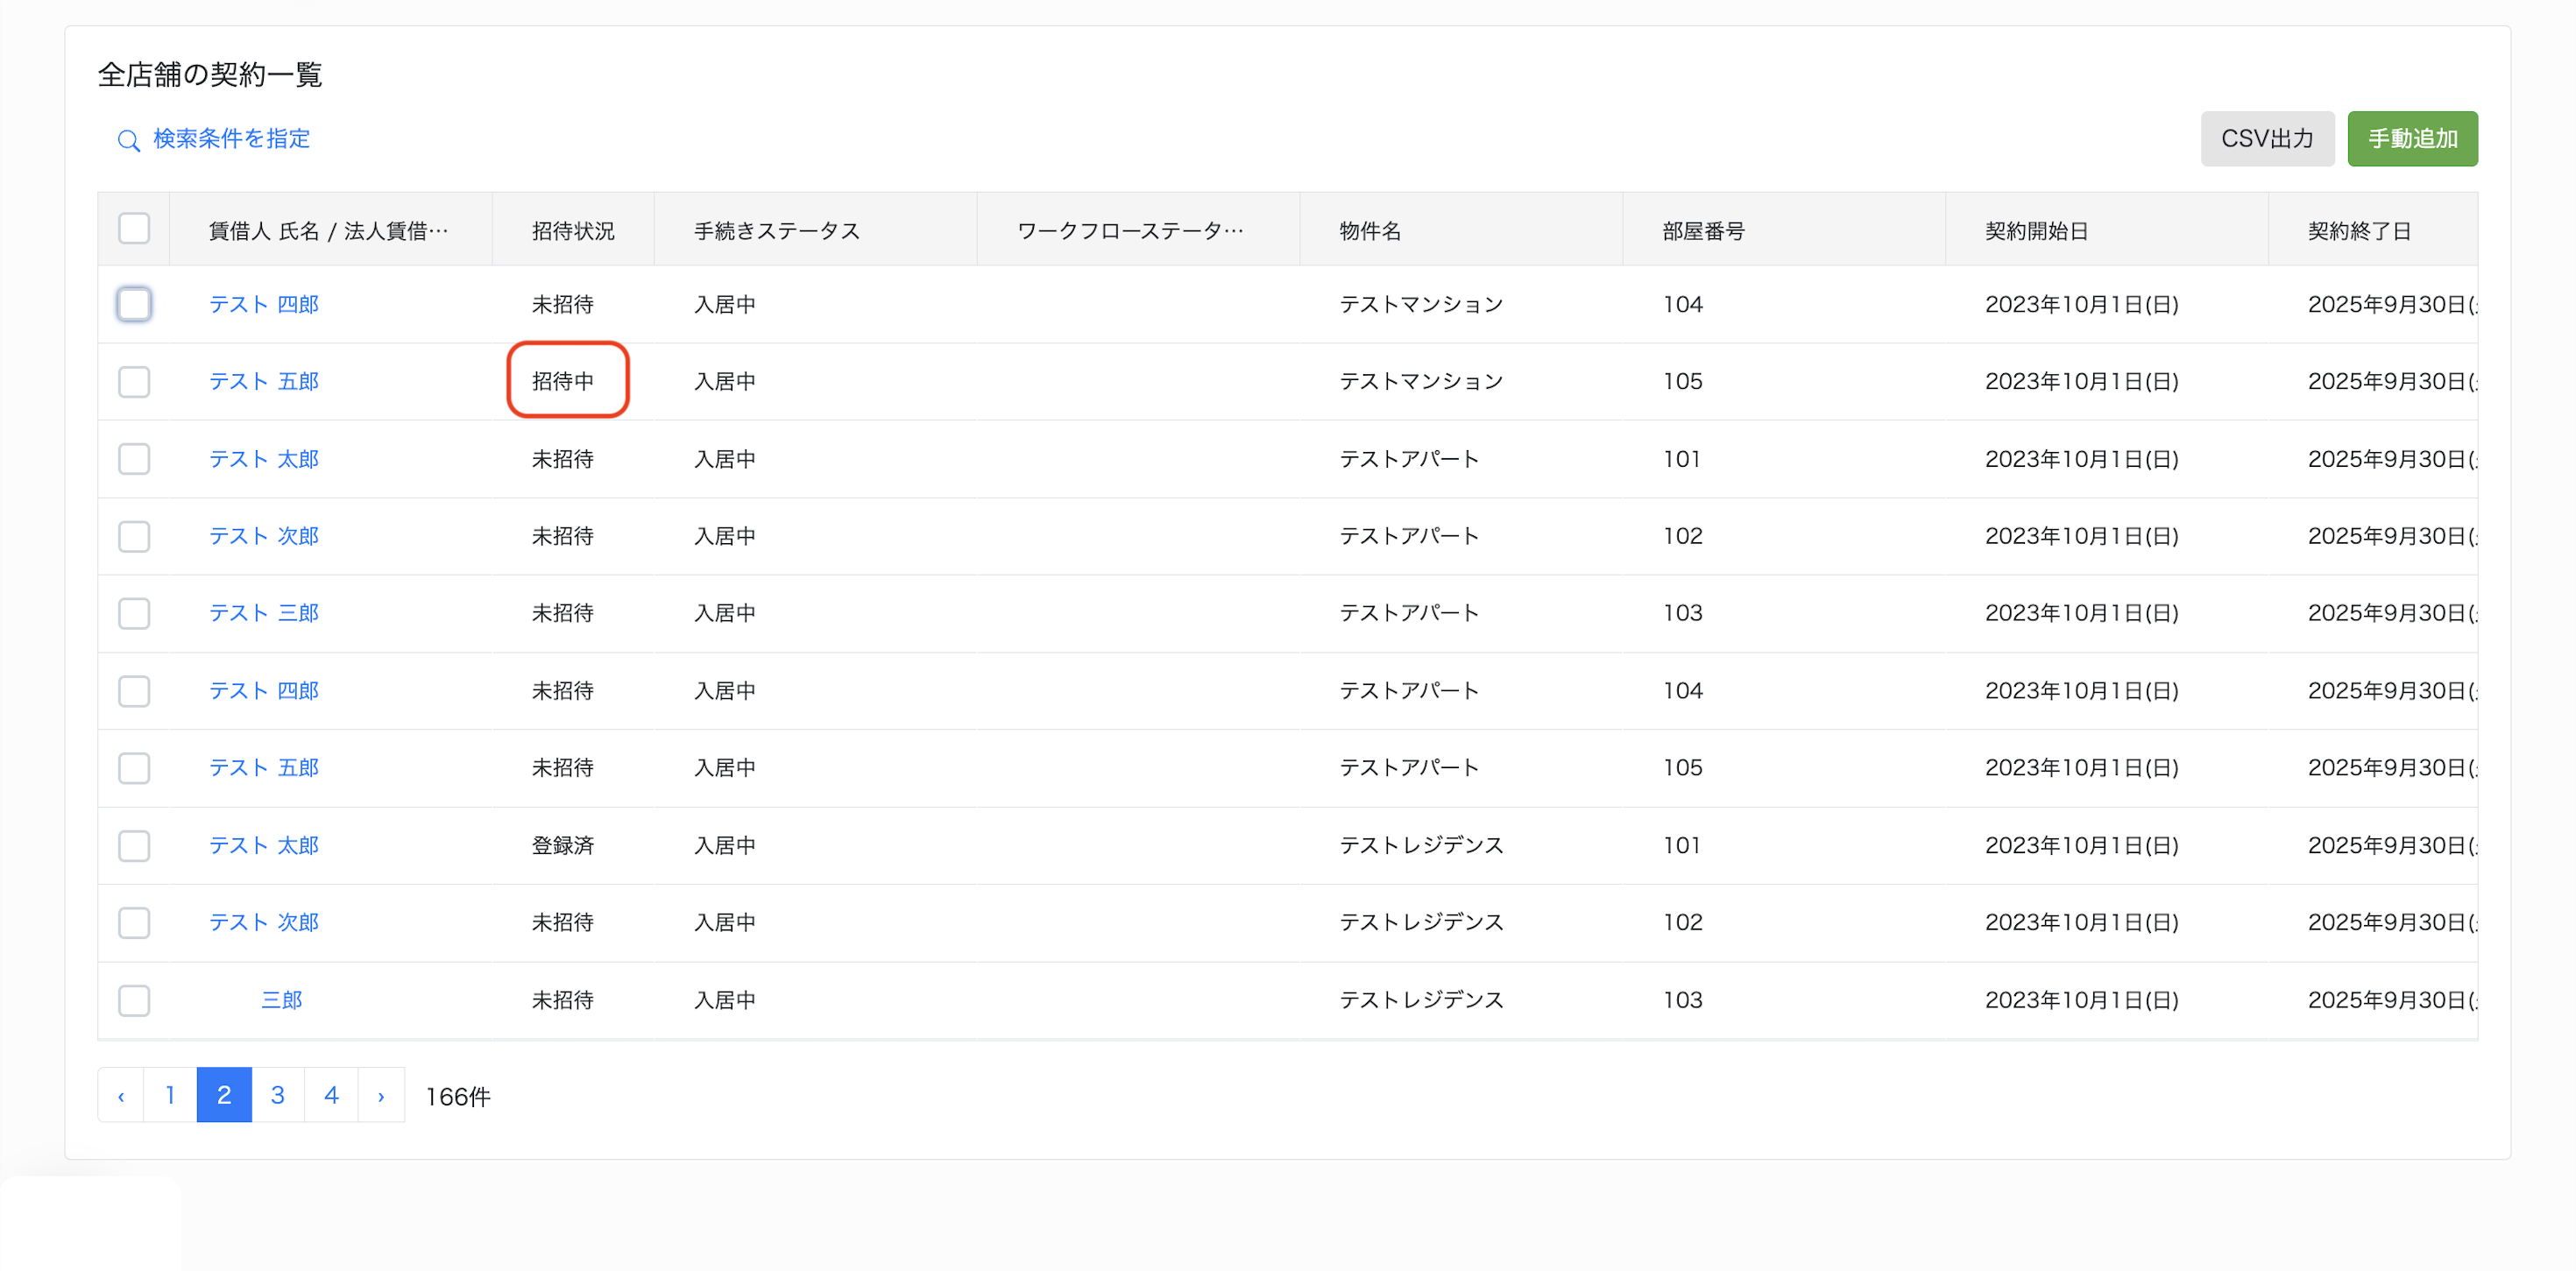This screenshot has width=2576, height=1271.
Task: Go to page 1 in pagination
Action: [x=170, y=1096]
